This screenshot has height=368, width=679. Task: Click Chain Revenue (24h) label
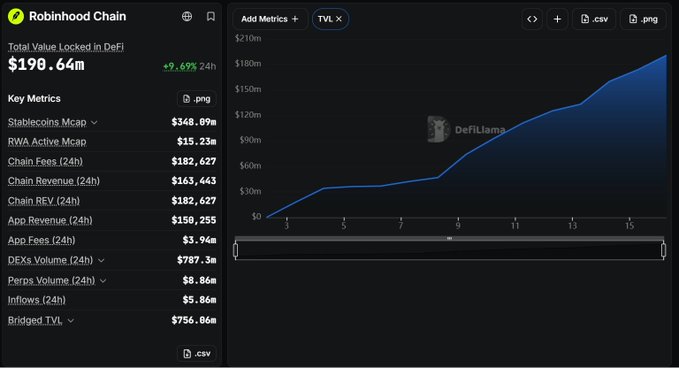tap(54, 181)
